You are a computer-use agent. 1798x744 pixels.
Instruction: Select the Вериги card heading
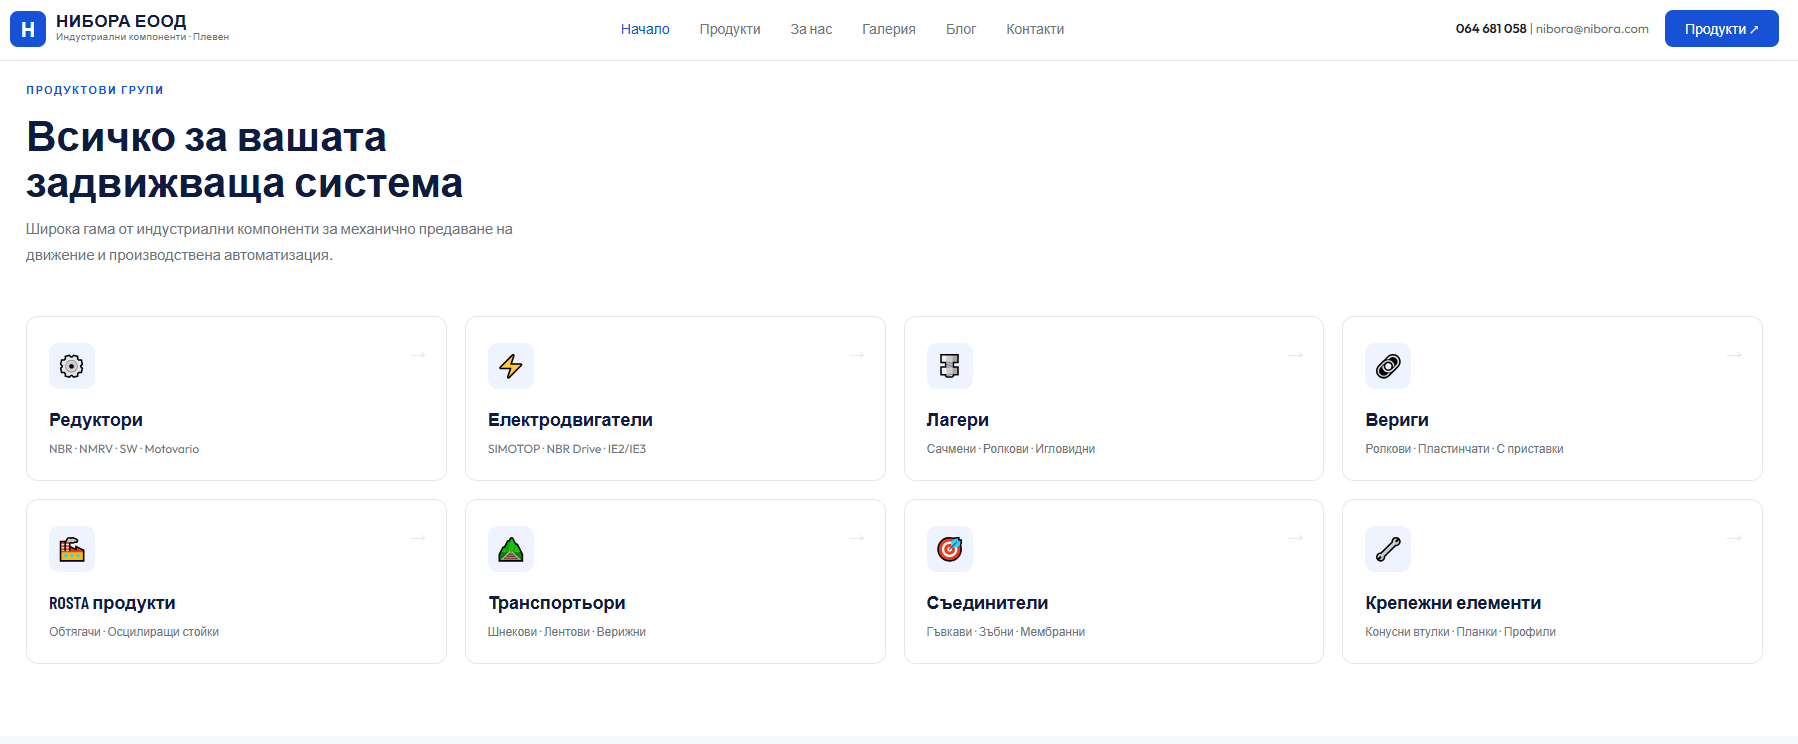pyautogui.click(x=1397, y=420)
